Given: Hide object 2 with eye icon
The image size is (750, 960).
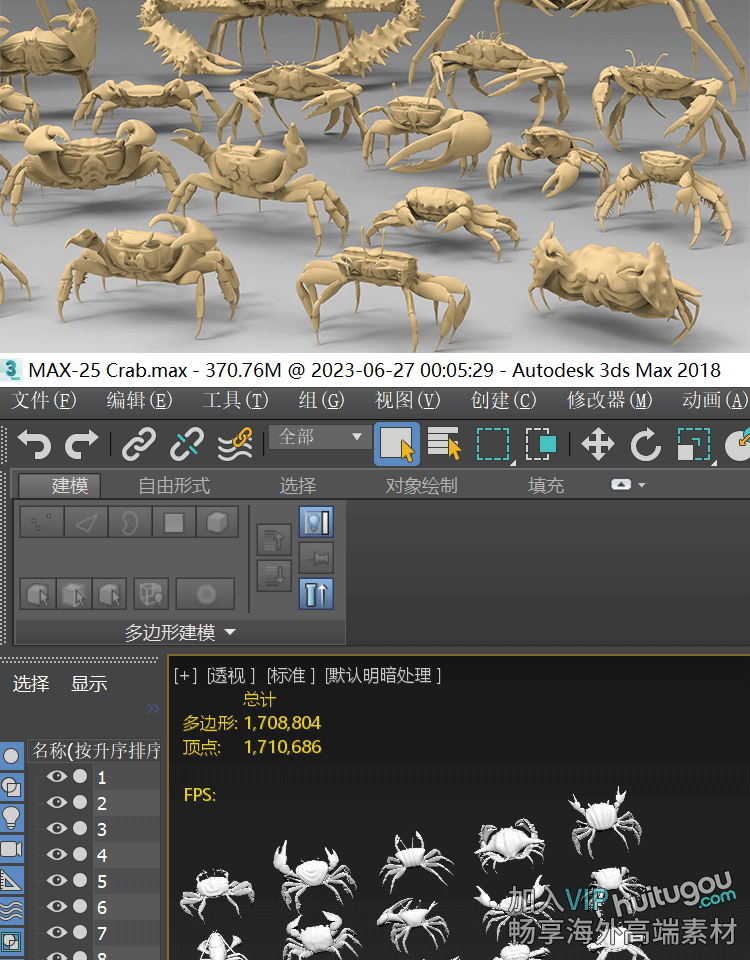Looking at the screenshot, I should pyautogui.click(x=57, y=802).
